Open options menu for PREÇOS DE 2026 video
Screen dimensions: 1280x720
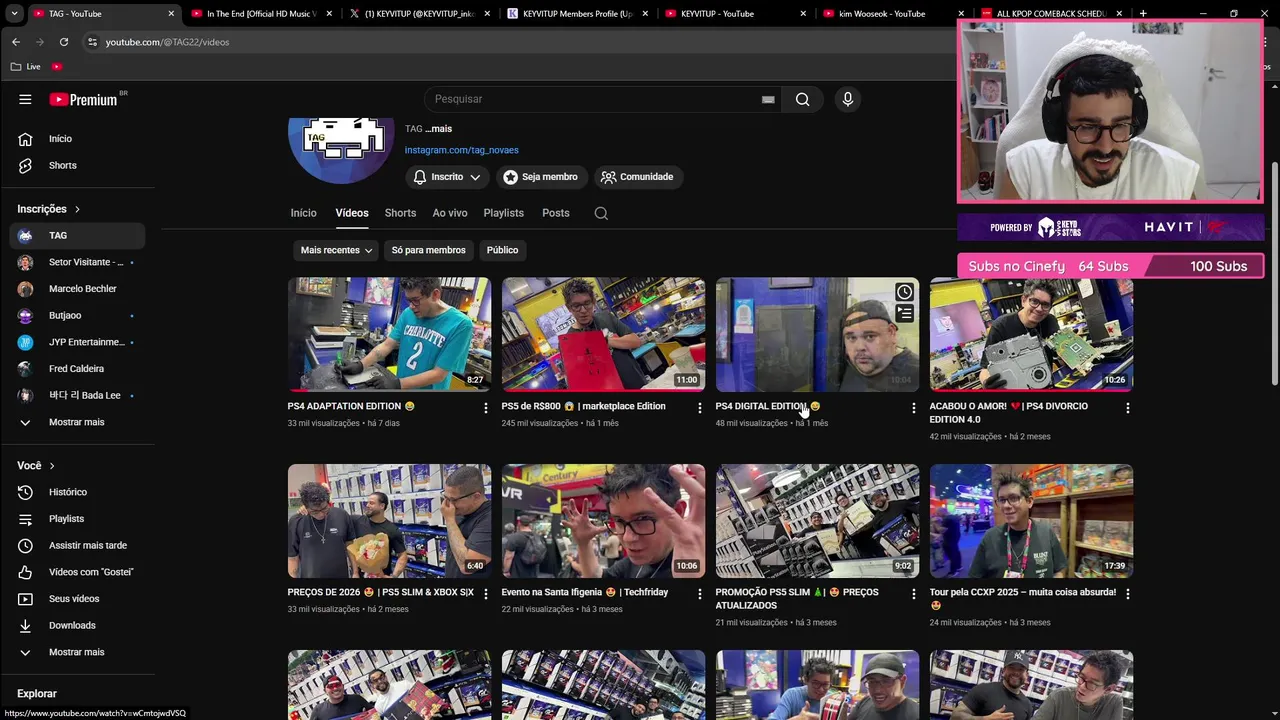[486, 594]
